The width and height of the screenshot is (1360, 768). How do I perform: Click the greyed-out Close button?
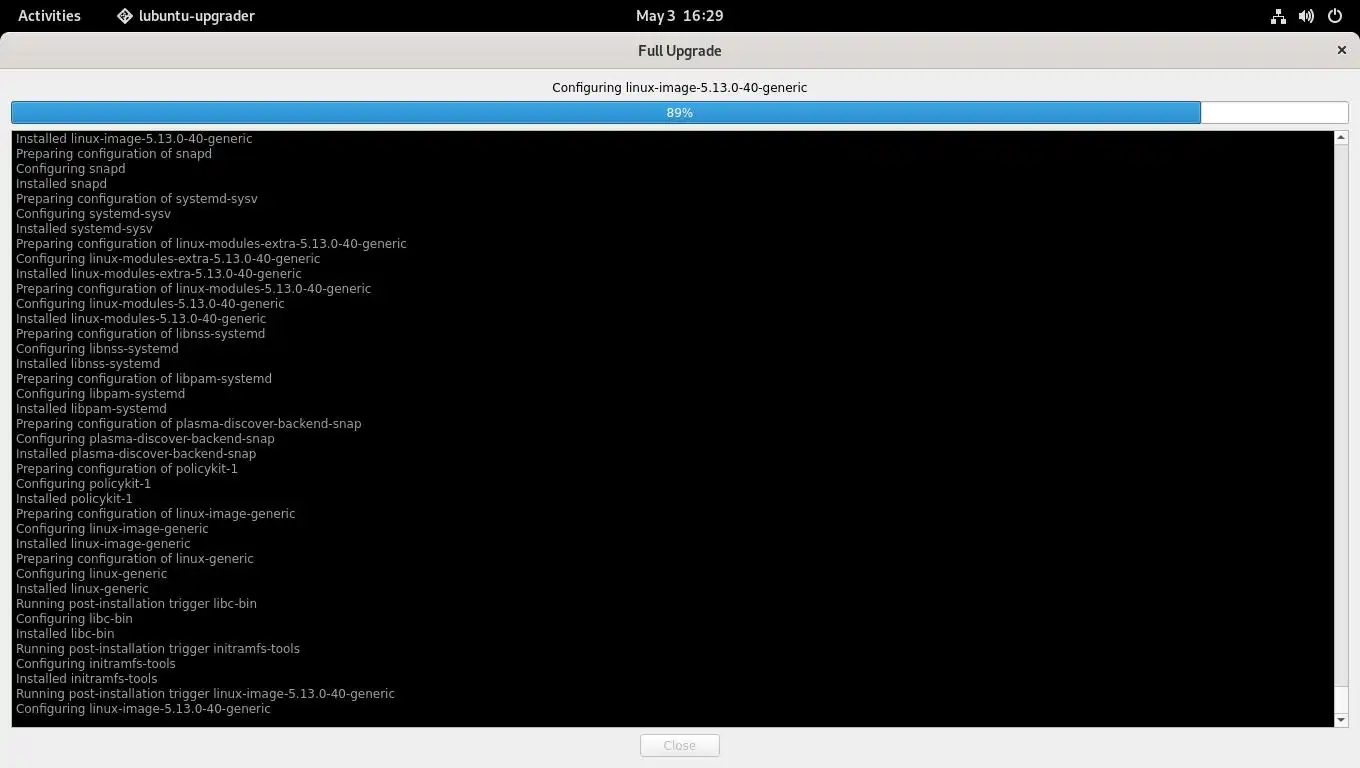[x=679, y=745]
